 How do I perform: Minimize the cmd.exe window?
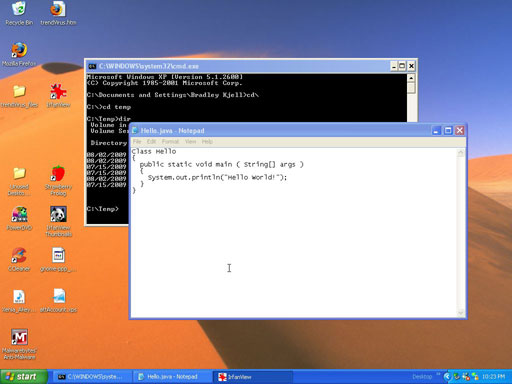tap(394, 66)
